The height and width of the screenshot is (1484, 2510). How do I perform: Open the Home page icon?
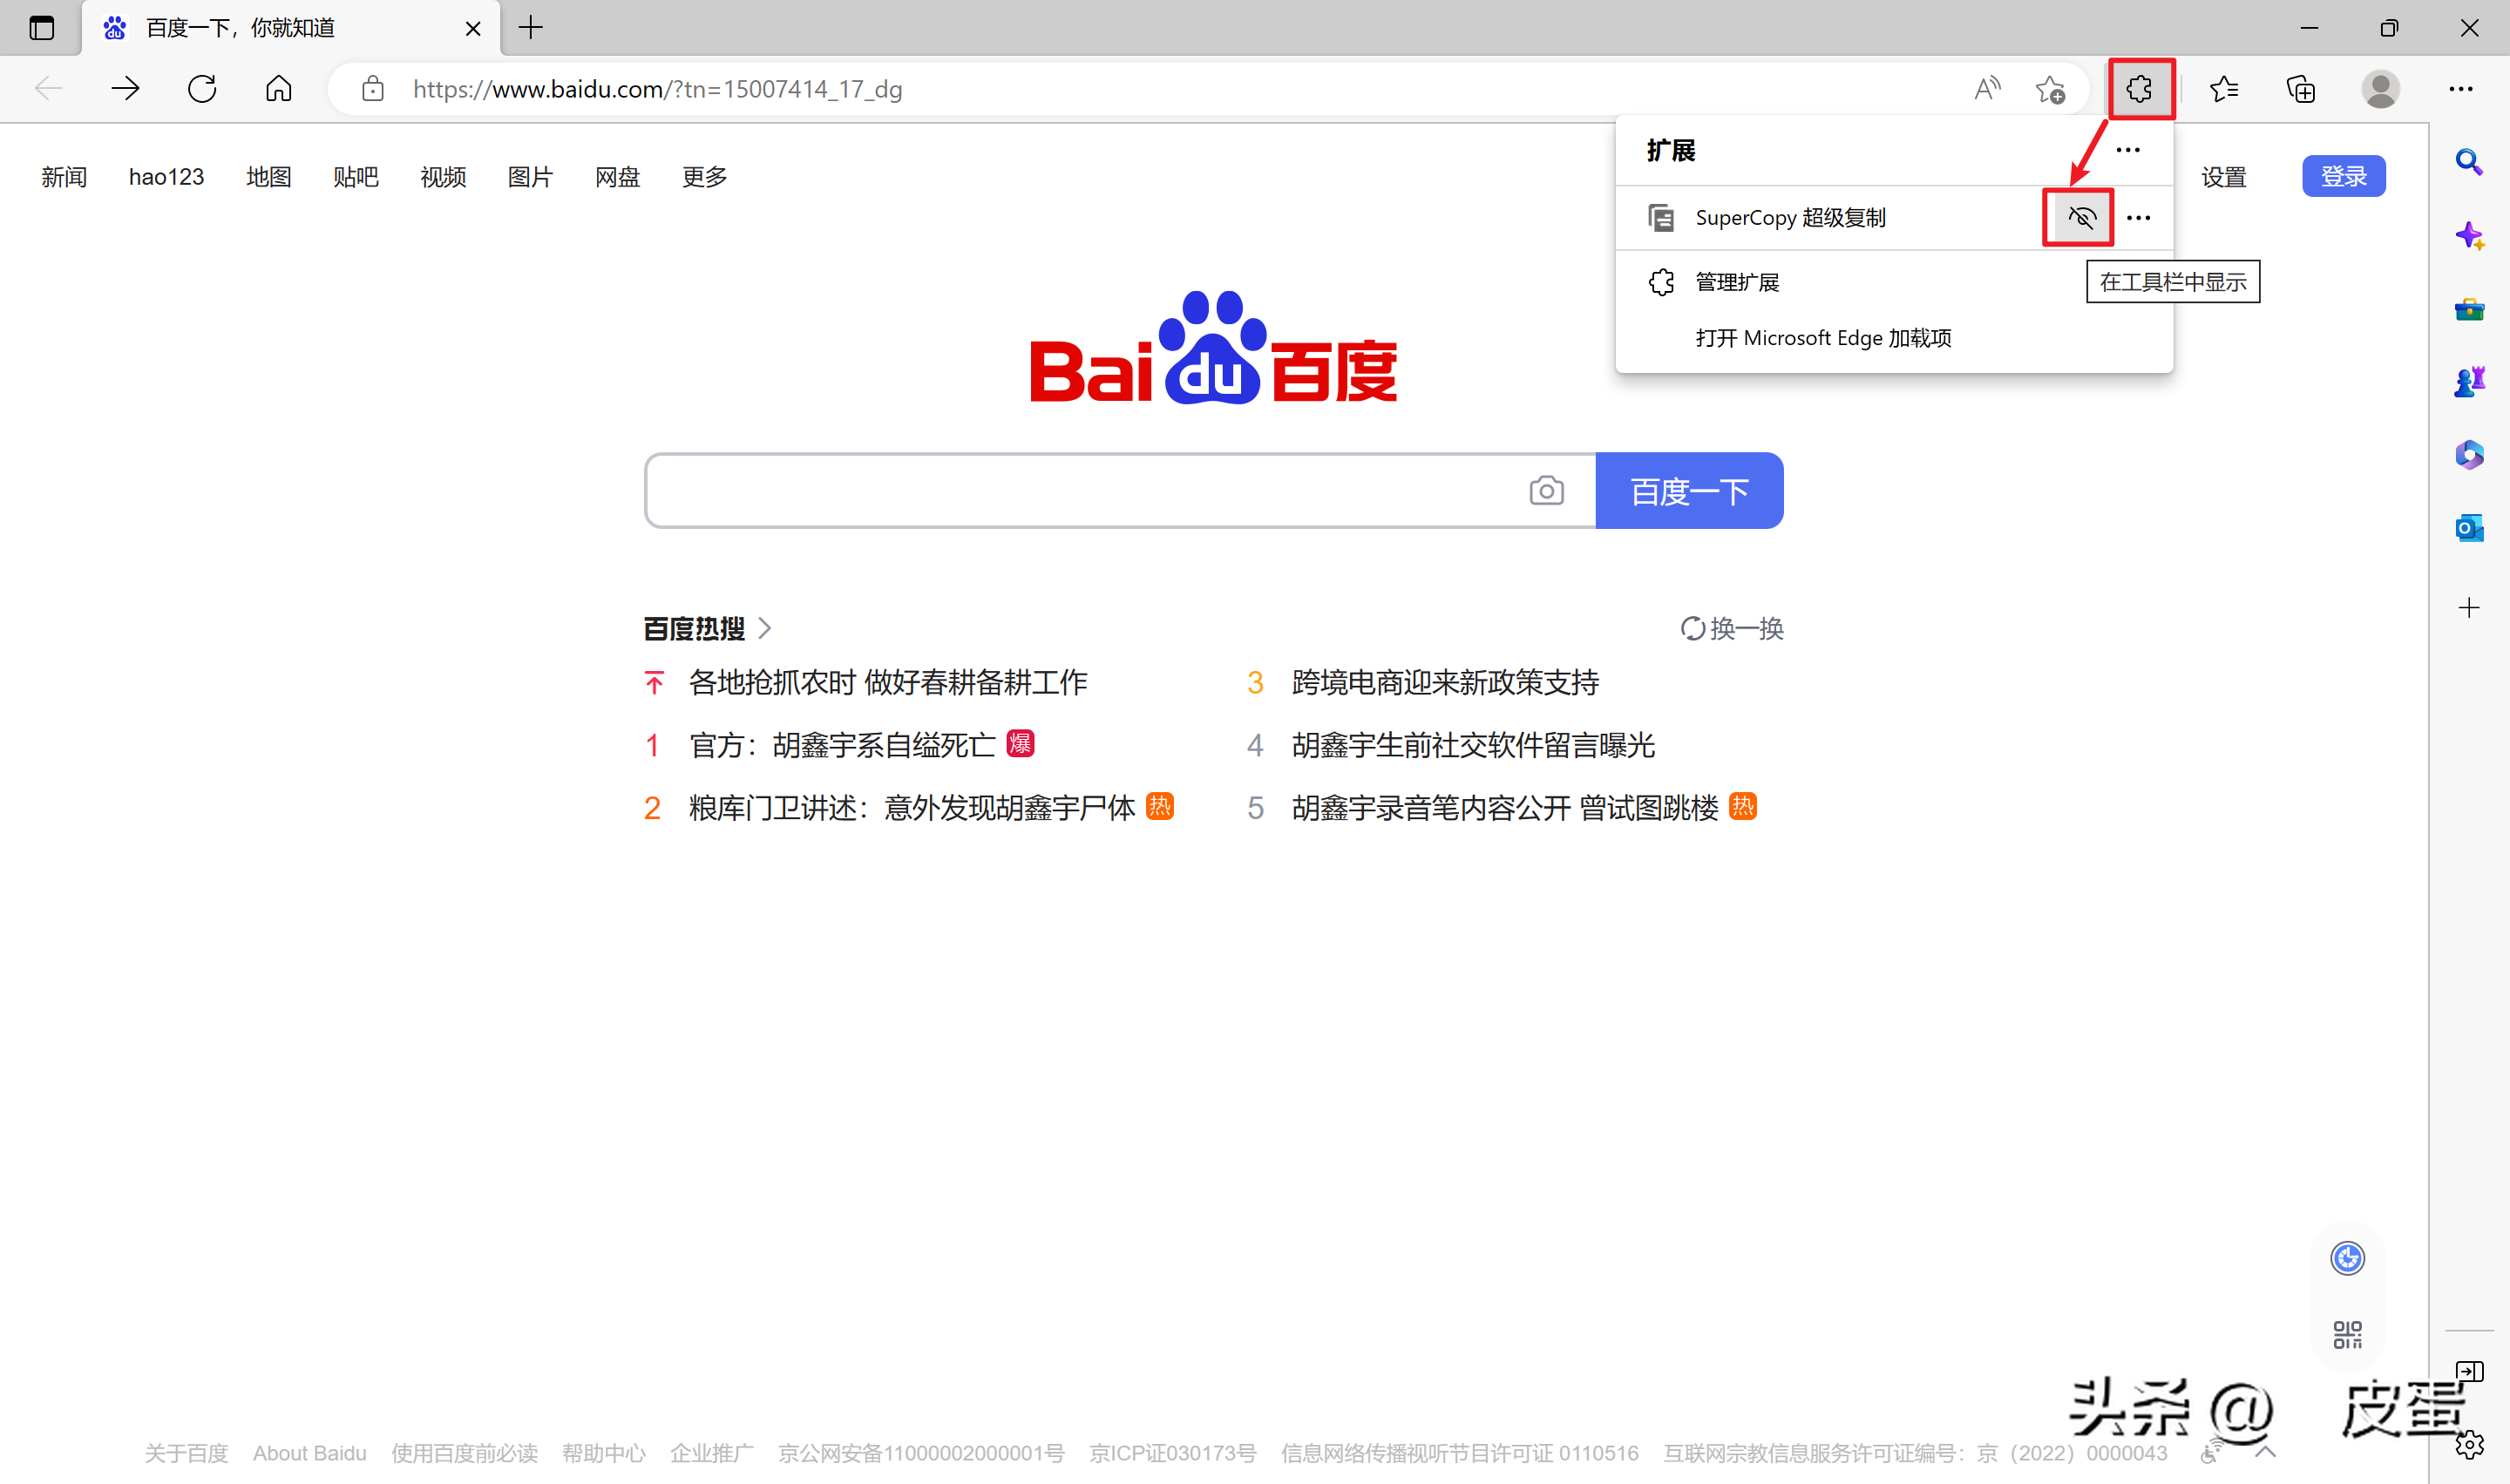pyautogui.click(x=279, y=89)
